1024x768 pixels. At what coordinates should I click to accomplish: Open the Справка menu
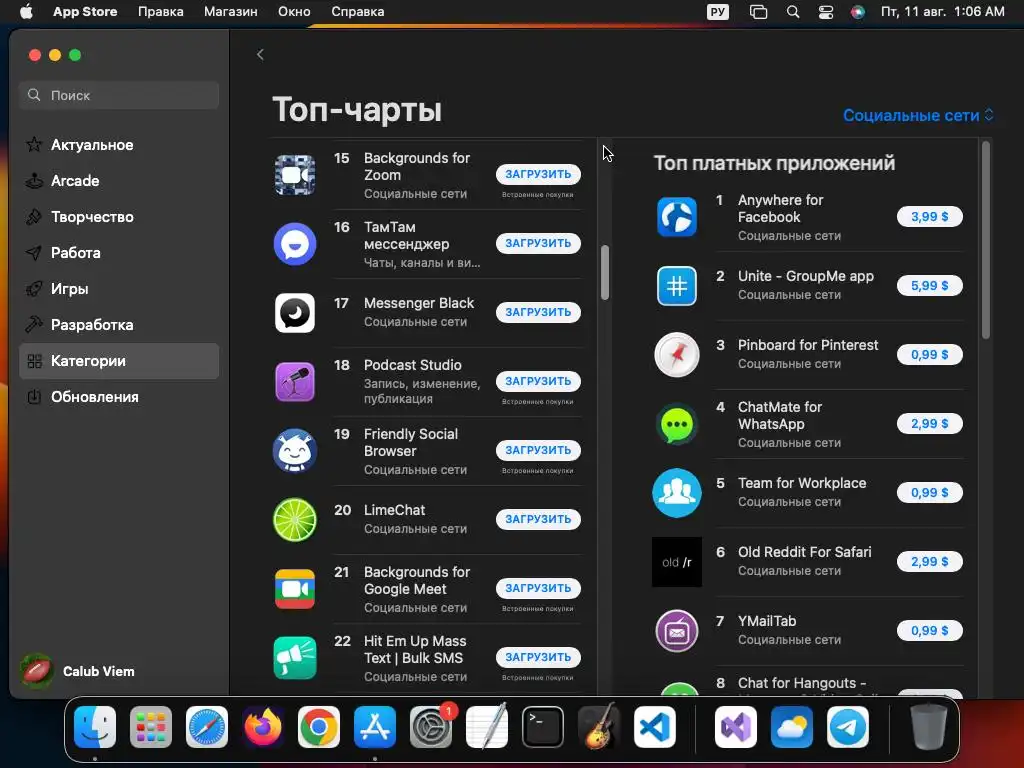point(358,12)
